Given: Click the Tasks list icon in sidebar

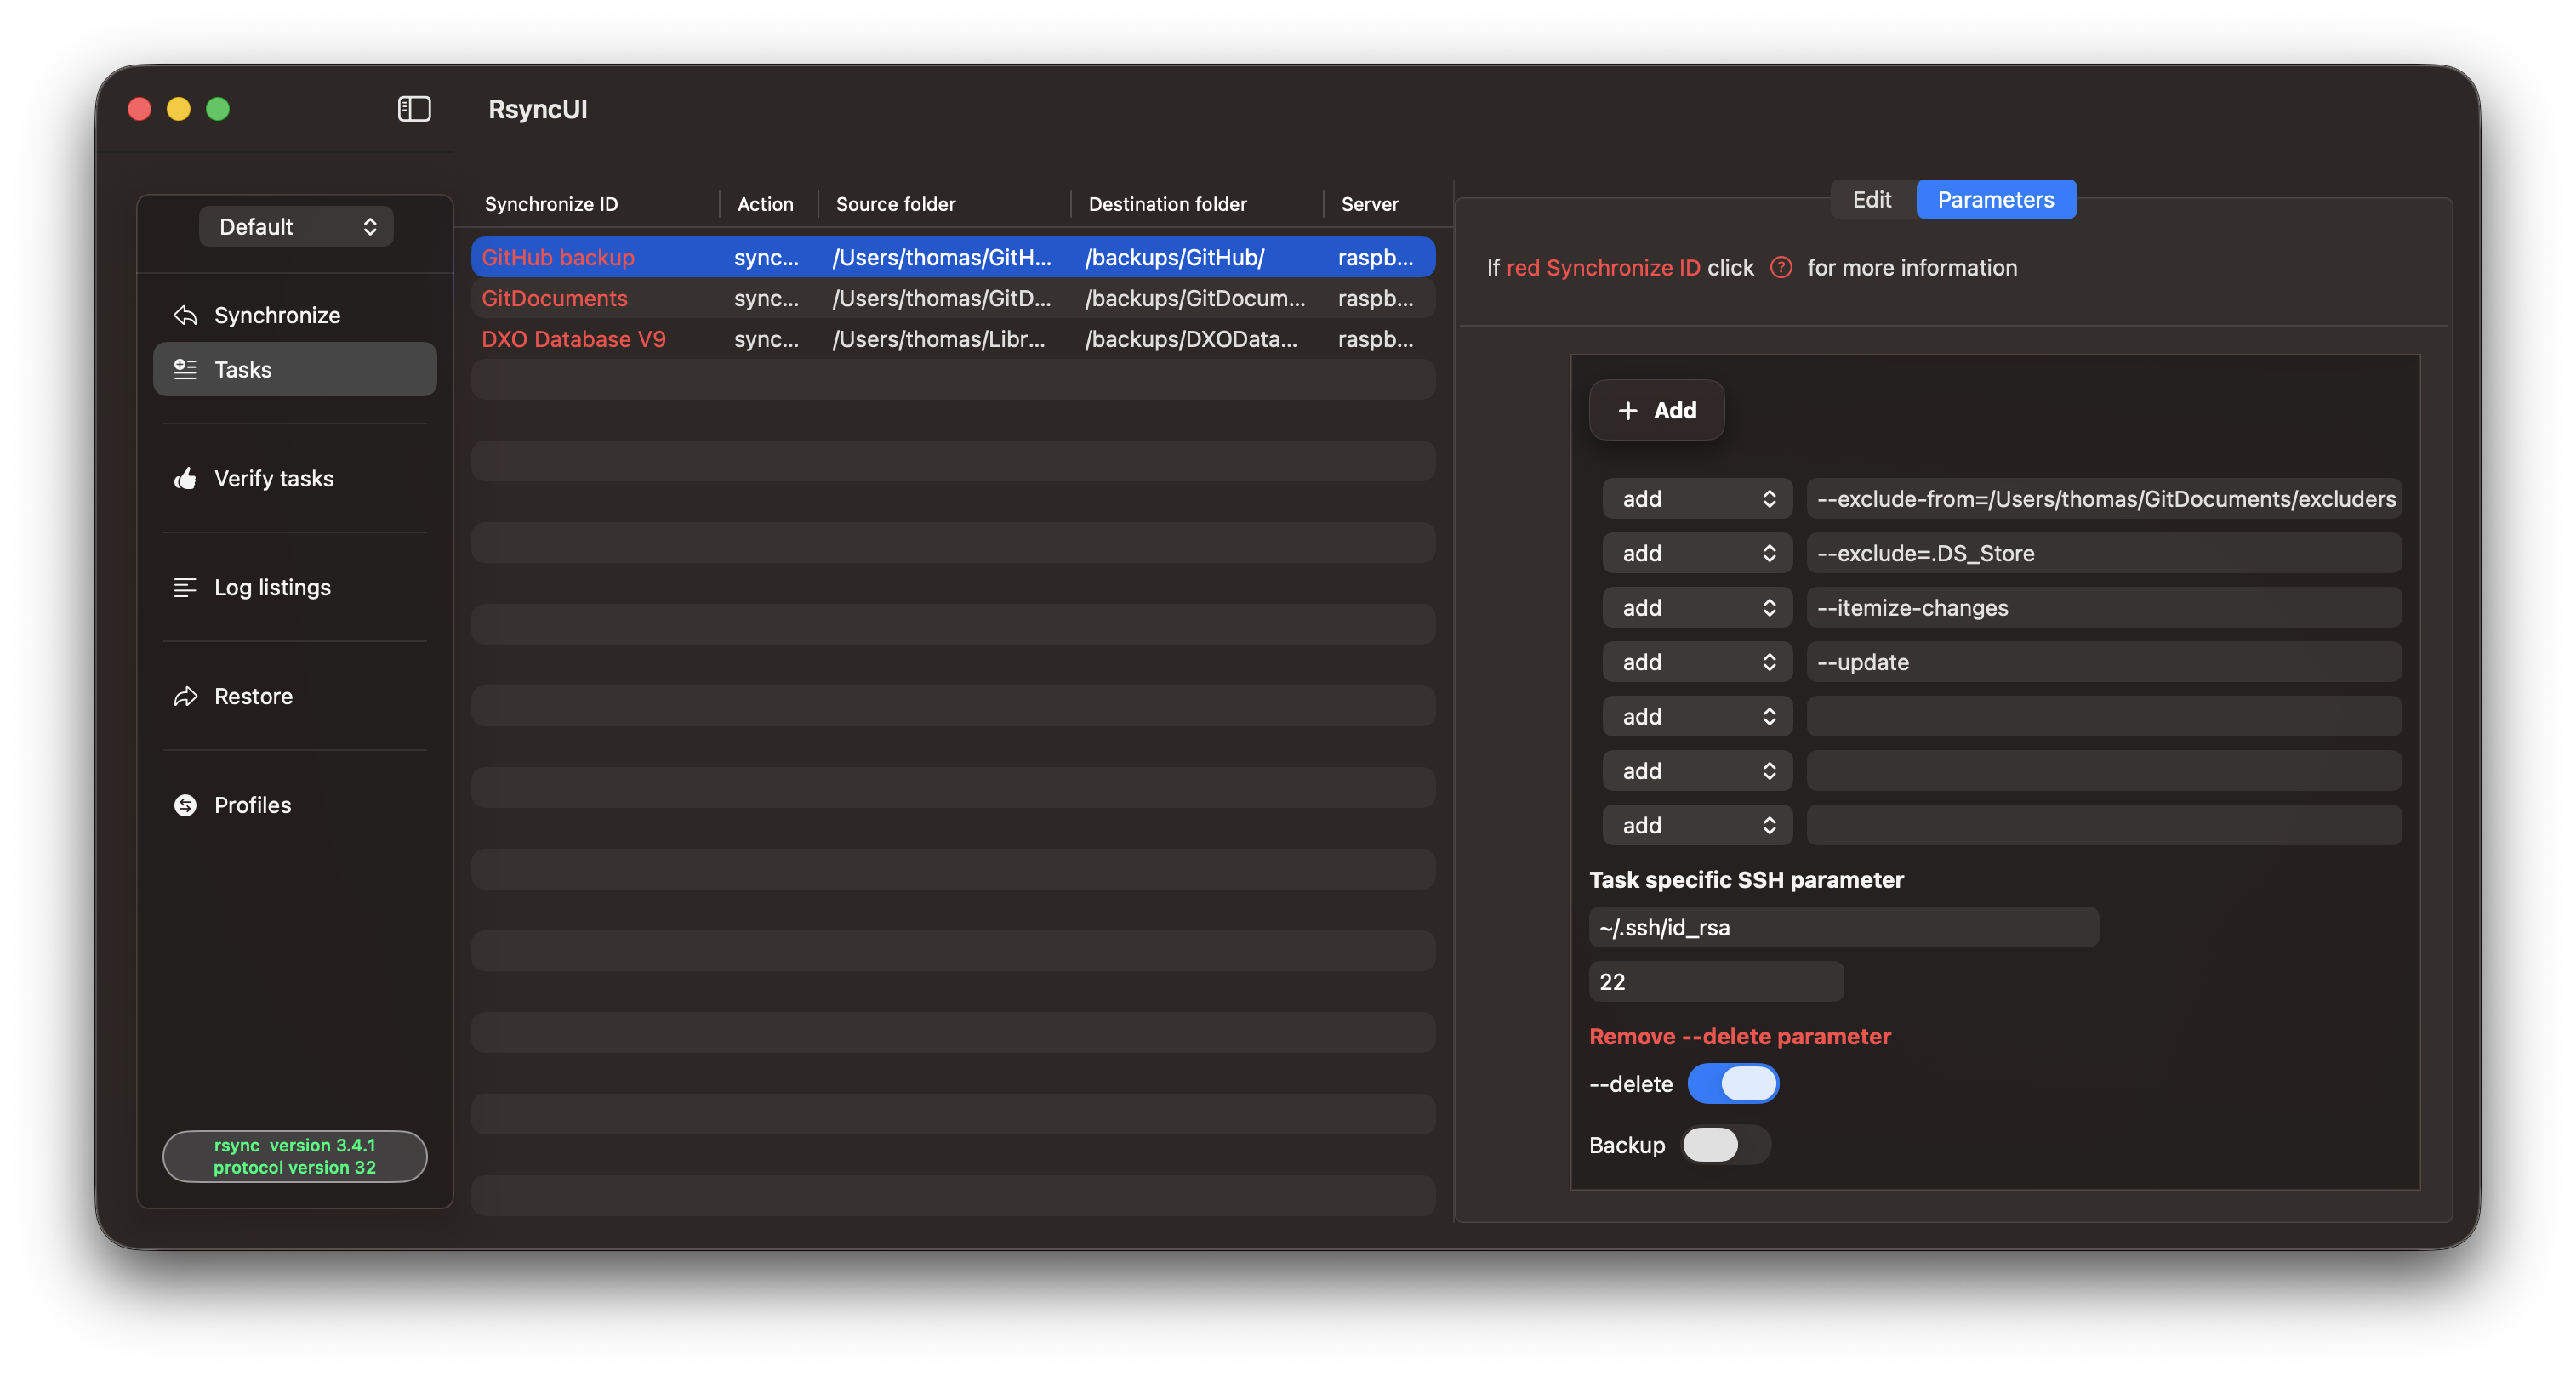Looking at the screenshot, I should 185,369.
